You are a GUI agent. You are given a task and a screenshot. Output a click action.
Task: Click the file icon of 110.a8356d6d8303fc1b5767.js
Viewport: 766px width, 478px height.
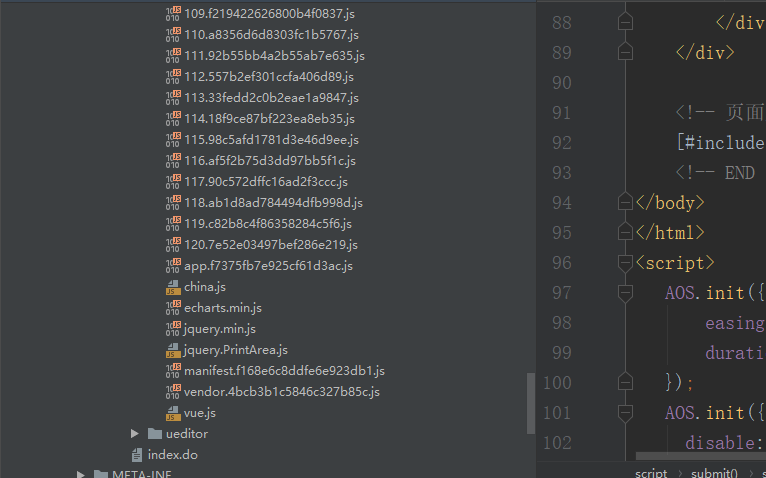(x=173, y=35)
